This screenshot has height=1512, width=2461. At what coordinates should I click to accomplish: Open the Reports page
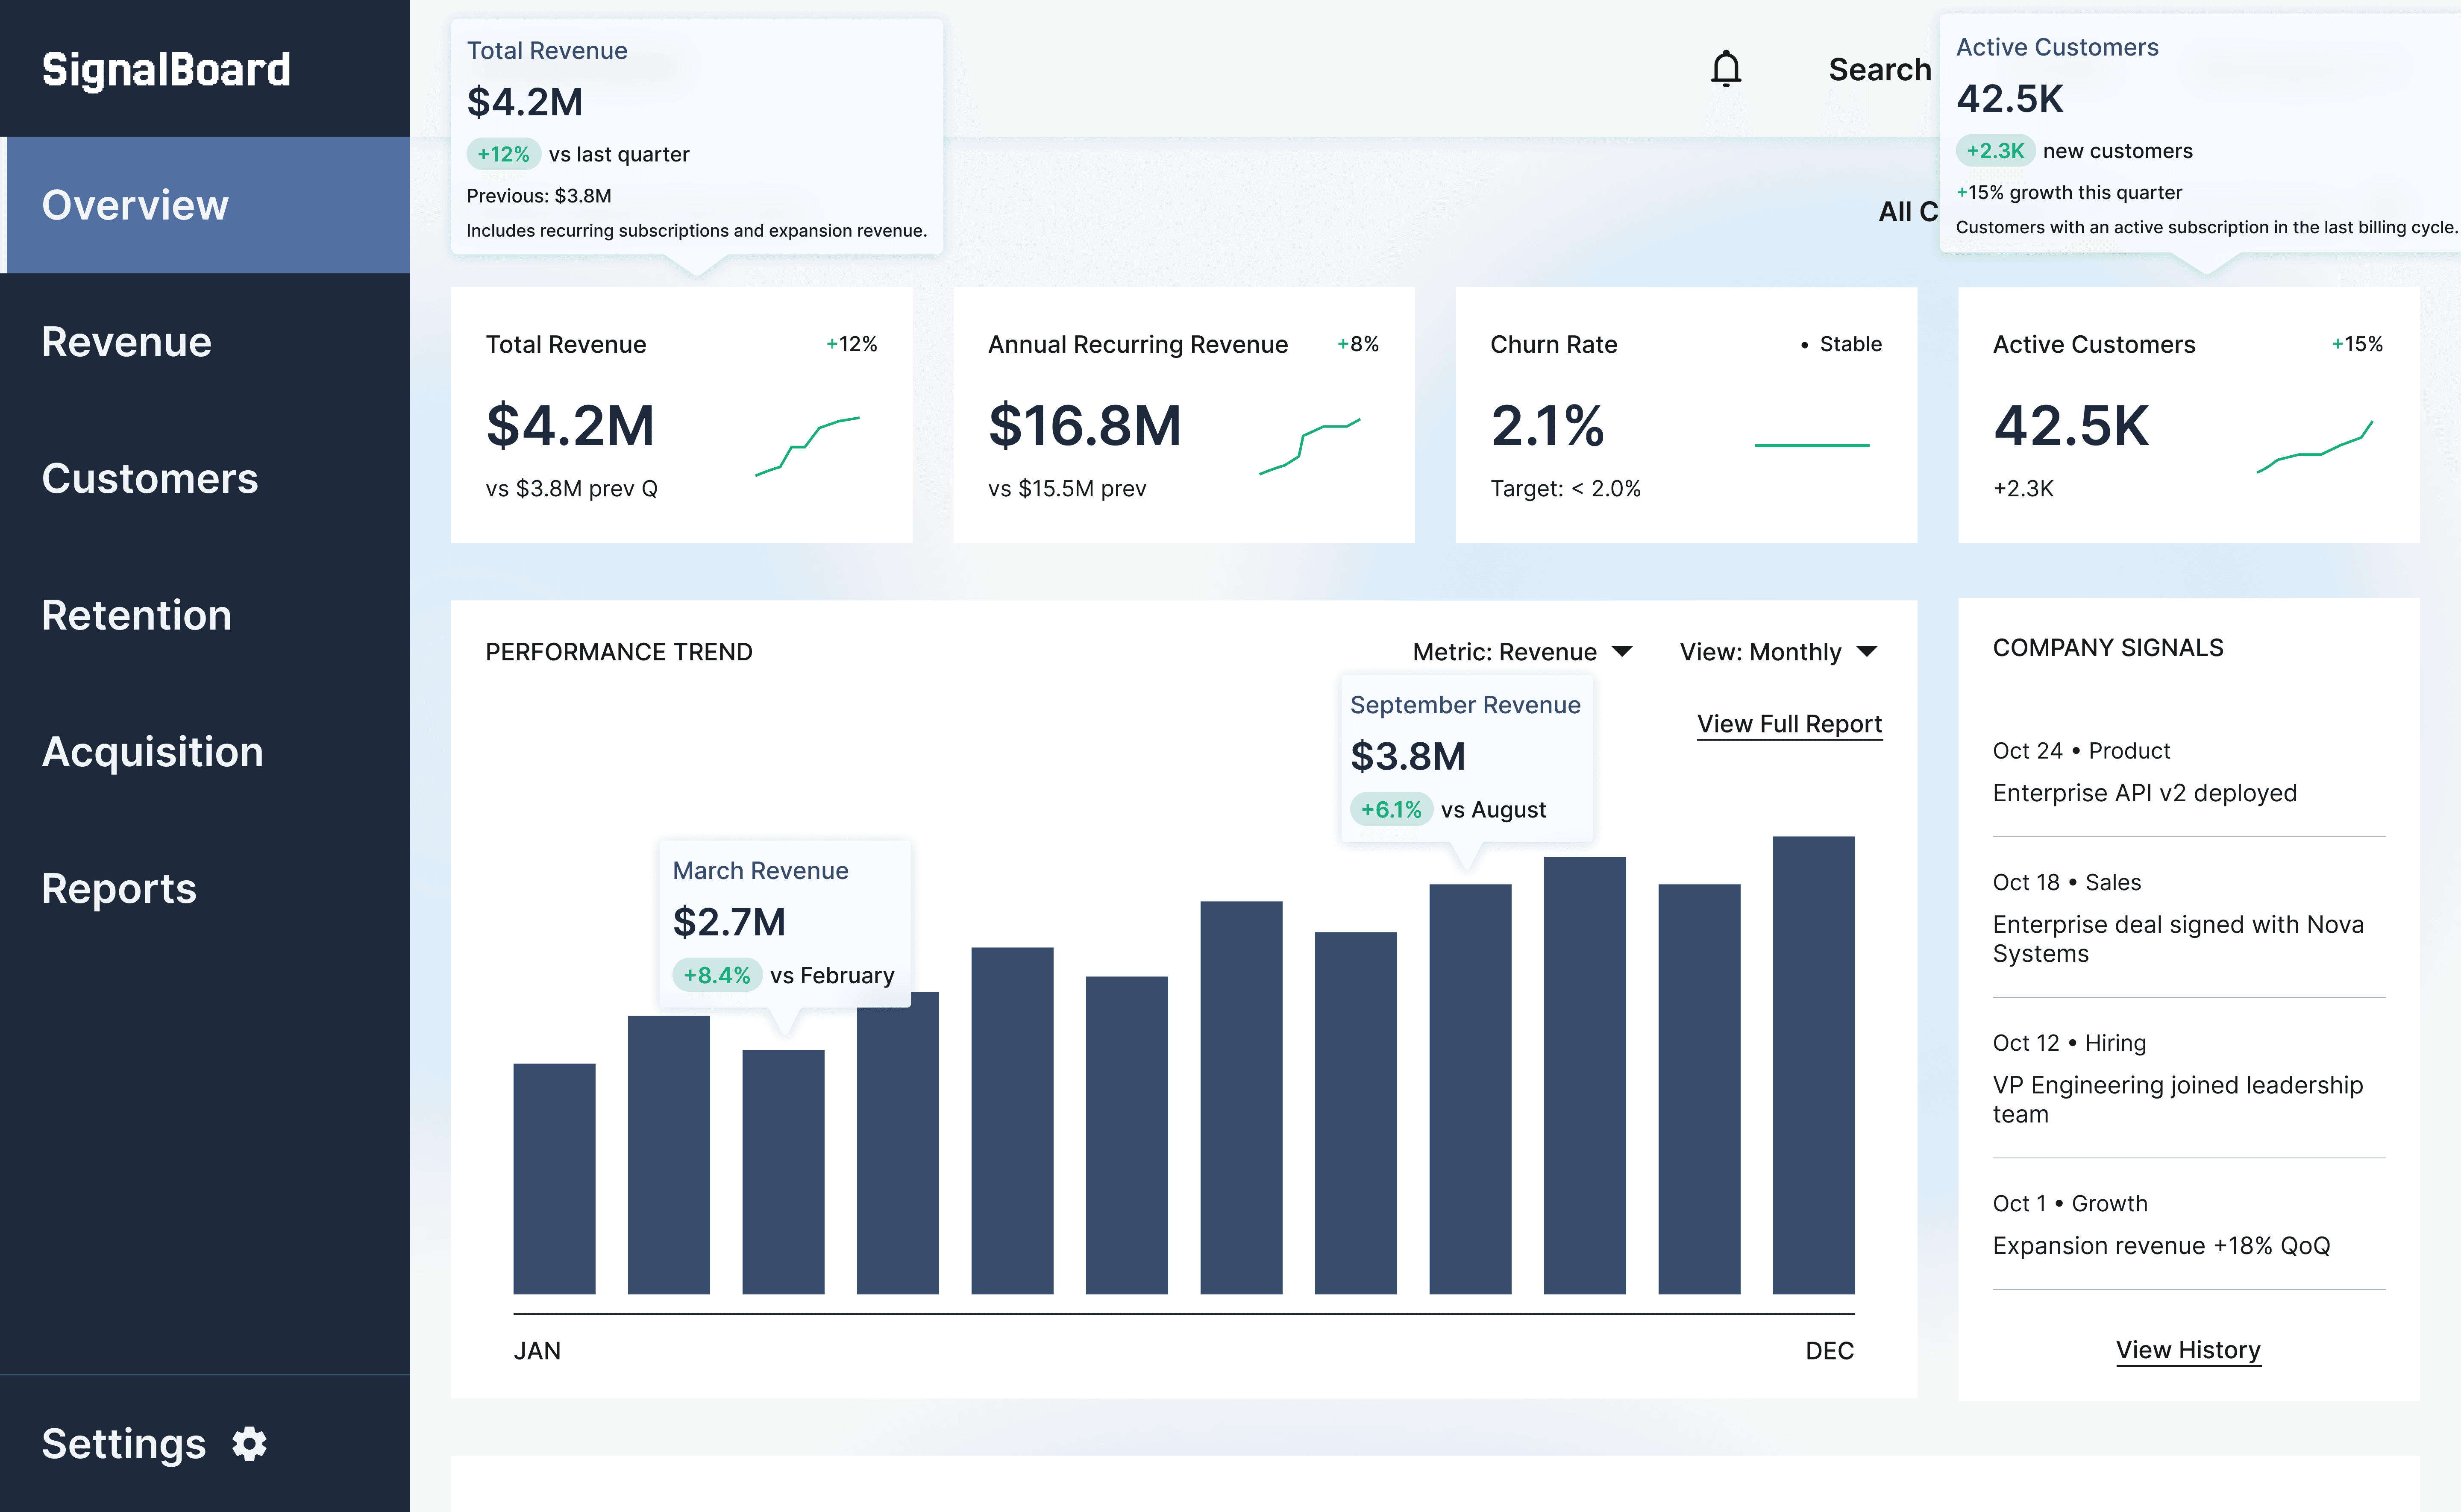[x=119, y=888]
